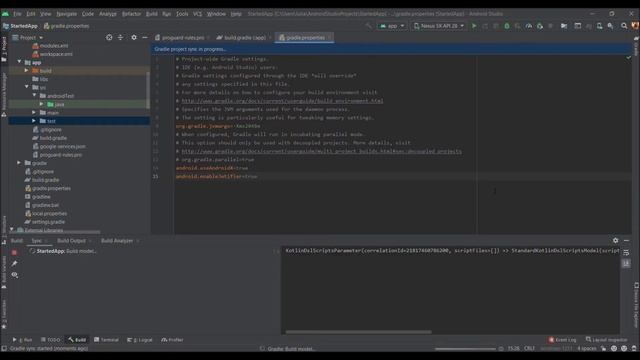Switch to the Build Output tab

(71, 241)
